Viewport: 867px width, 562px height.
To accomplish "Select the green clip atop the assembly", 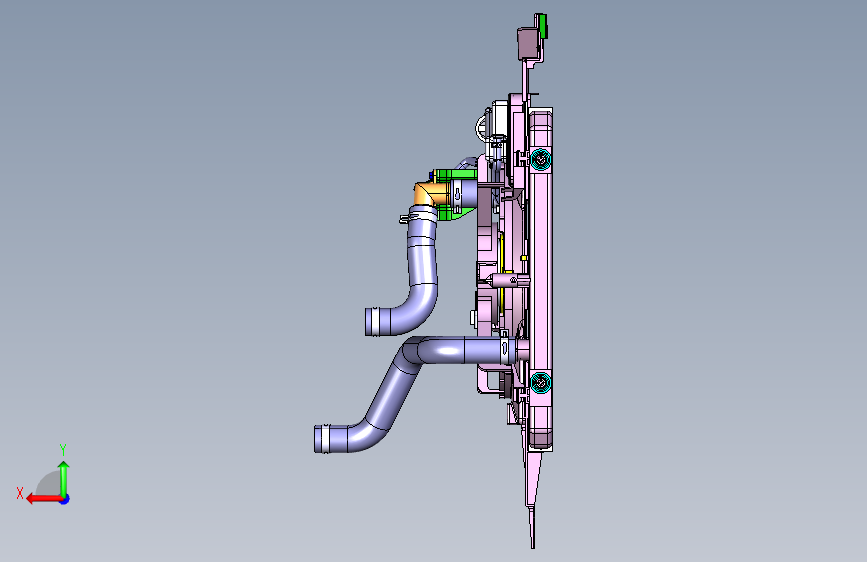I will [x=544, y=26].
